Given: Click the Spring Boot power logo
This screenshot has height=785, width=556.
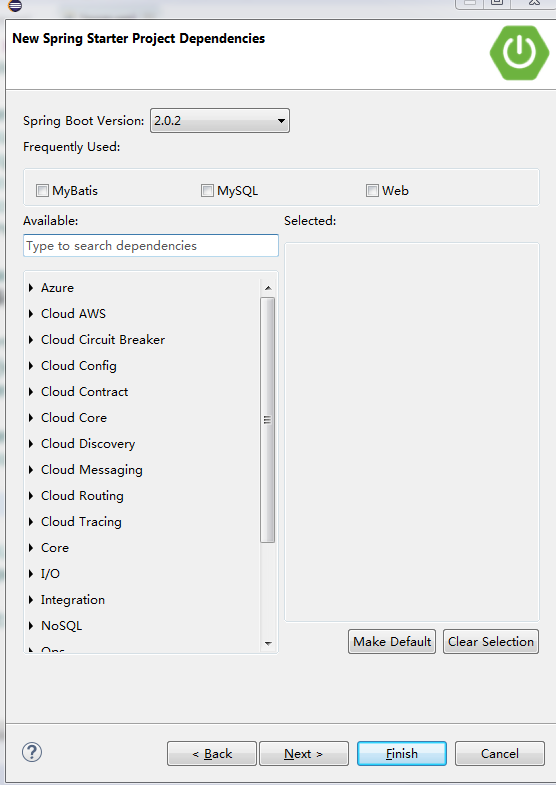Looking at the screenshot, I should click(x=519, y=53).
